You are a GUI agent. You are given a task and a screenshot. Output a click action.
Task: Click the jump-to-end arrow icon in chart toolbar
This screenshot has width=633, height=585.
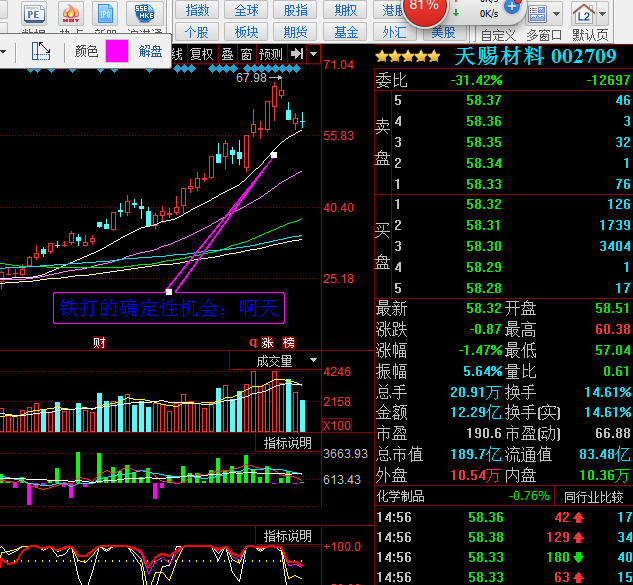pos(297,53)
